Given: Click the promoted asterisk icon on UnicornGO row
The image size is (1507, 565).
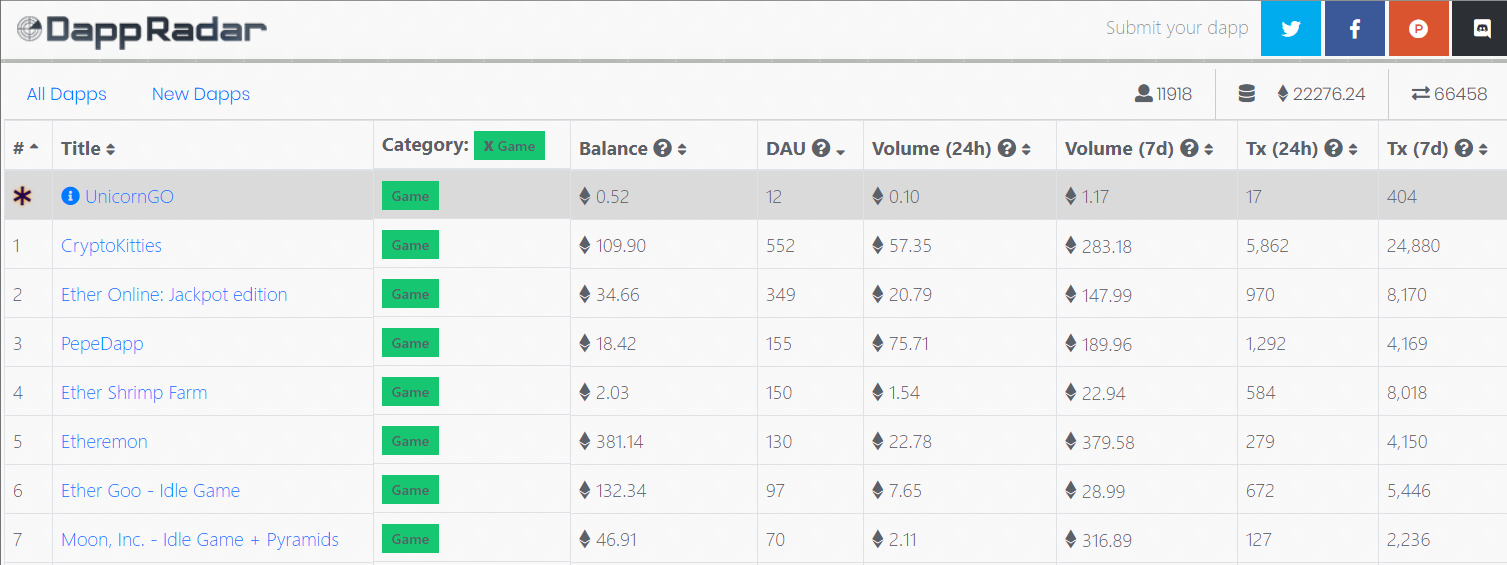Looking at the screenshot, I should [x=22, y=196].
